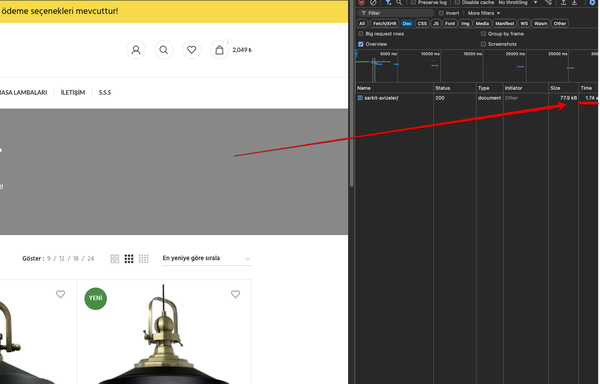
Task: Sort by Name column header
Action: coord(395,88)
